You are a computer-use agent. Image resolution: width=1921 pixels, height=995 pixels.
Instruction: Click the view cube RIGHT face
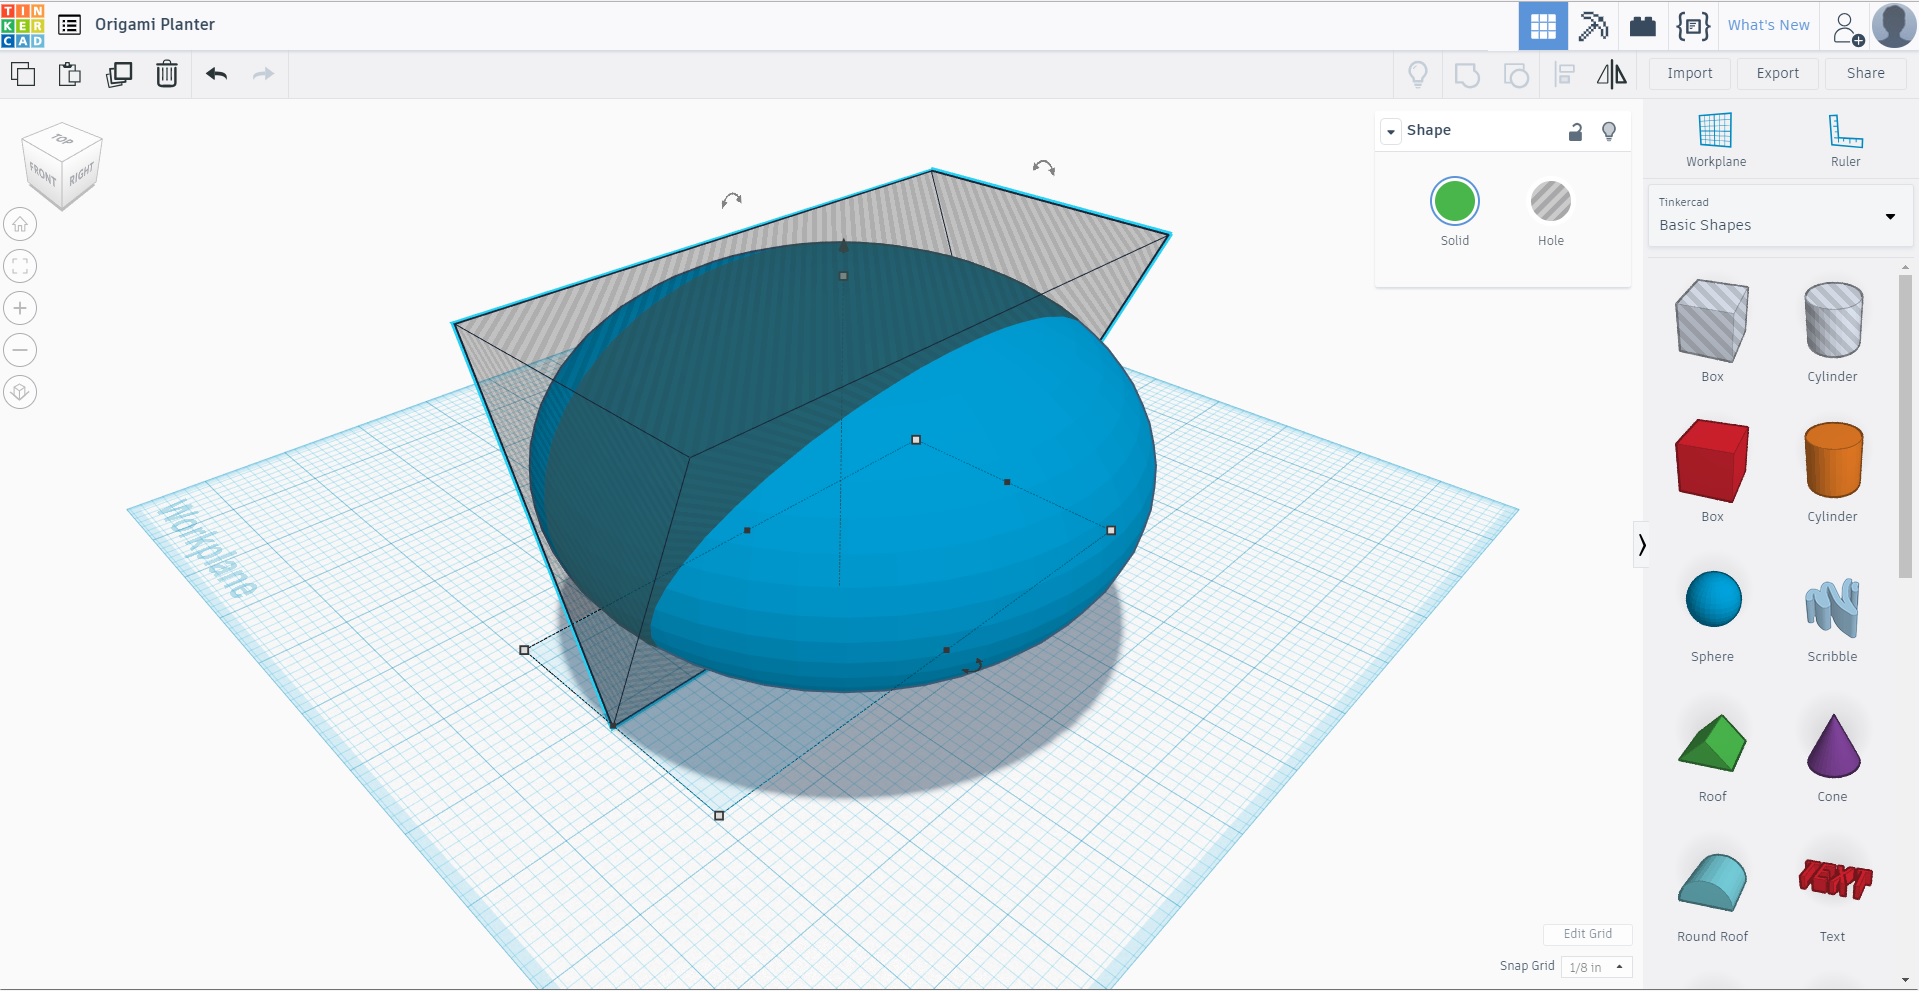(82, 174)
